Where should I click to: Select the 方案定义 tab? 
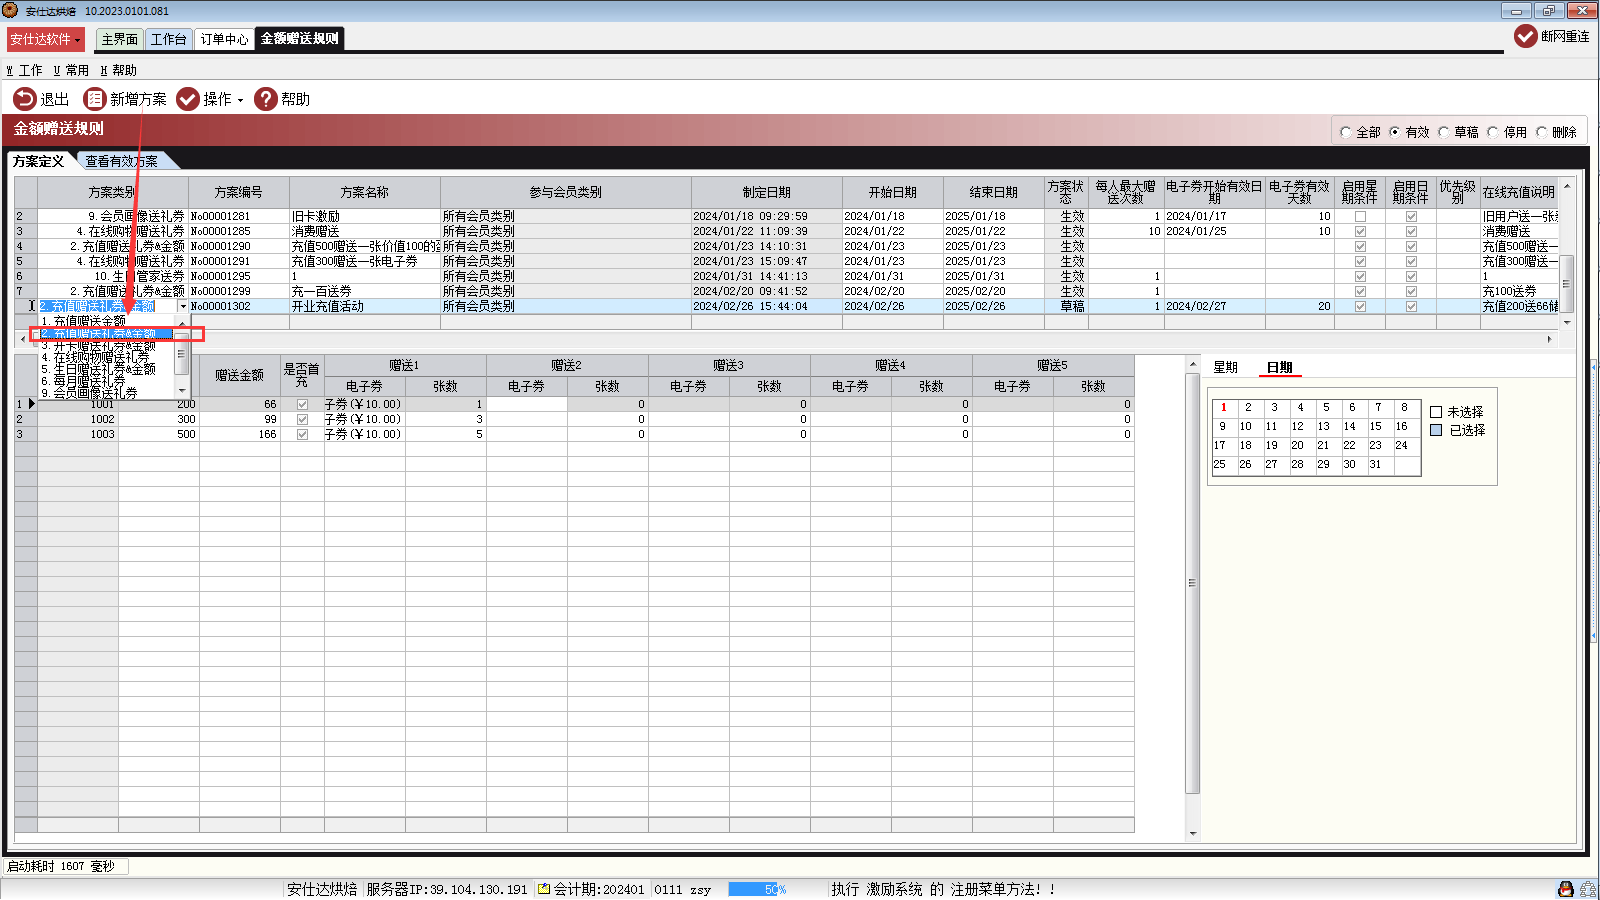pyautogui.click(x=39, y=161)
